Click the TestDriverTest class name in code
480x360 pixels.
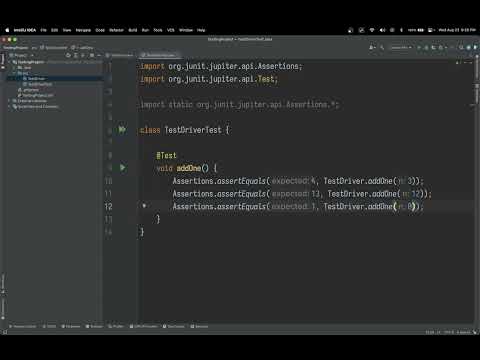point(193,130)
